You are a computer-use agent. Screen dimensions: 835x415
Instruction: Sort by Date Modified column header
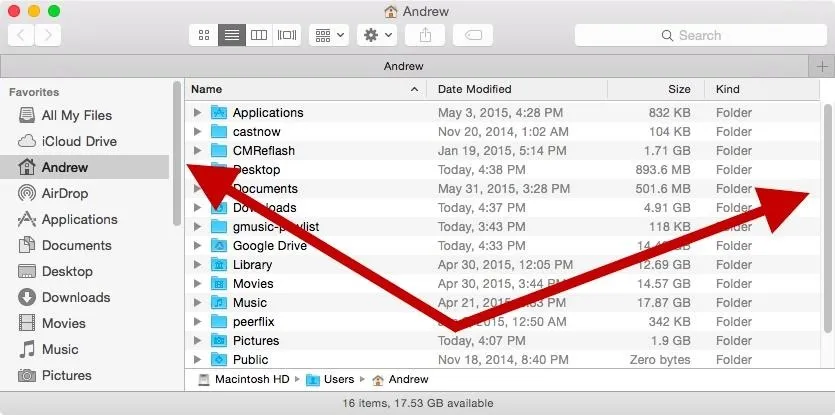[x=517, y=89]
